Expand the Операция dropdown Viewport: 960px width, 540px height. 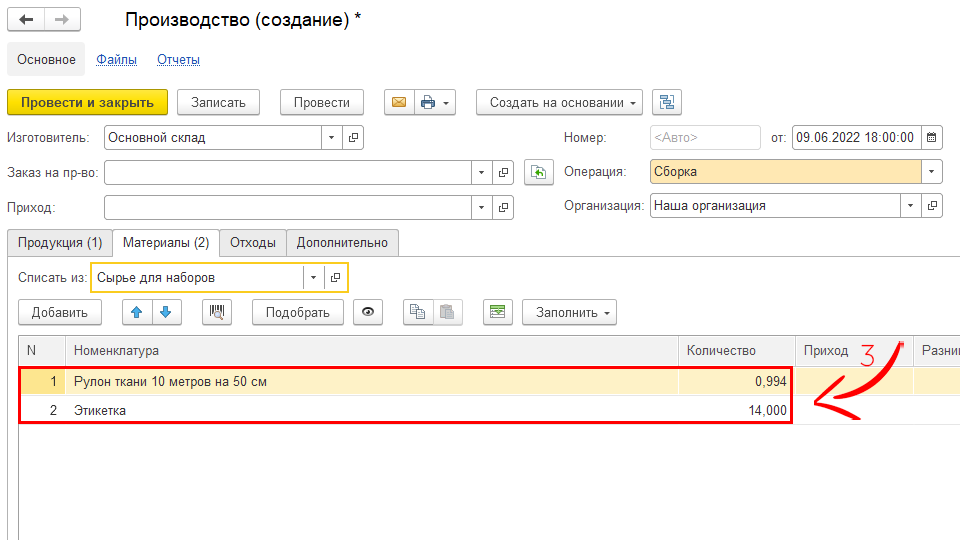pos(932,172)
